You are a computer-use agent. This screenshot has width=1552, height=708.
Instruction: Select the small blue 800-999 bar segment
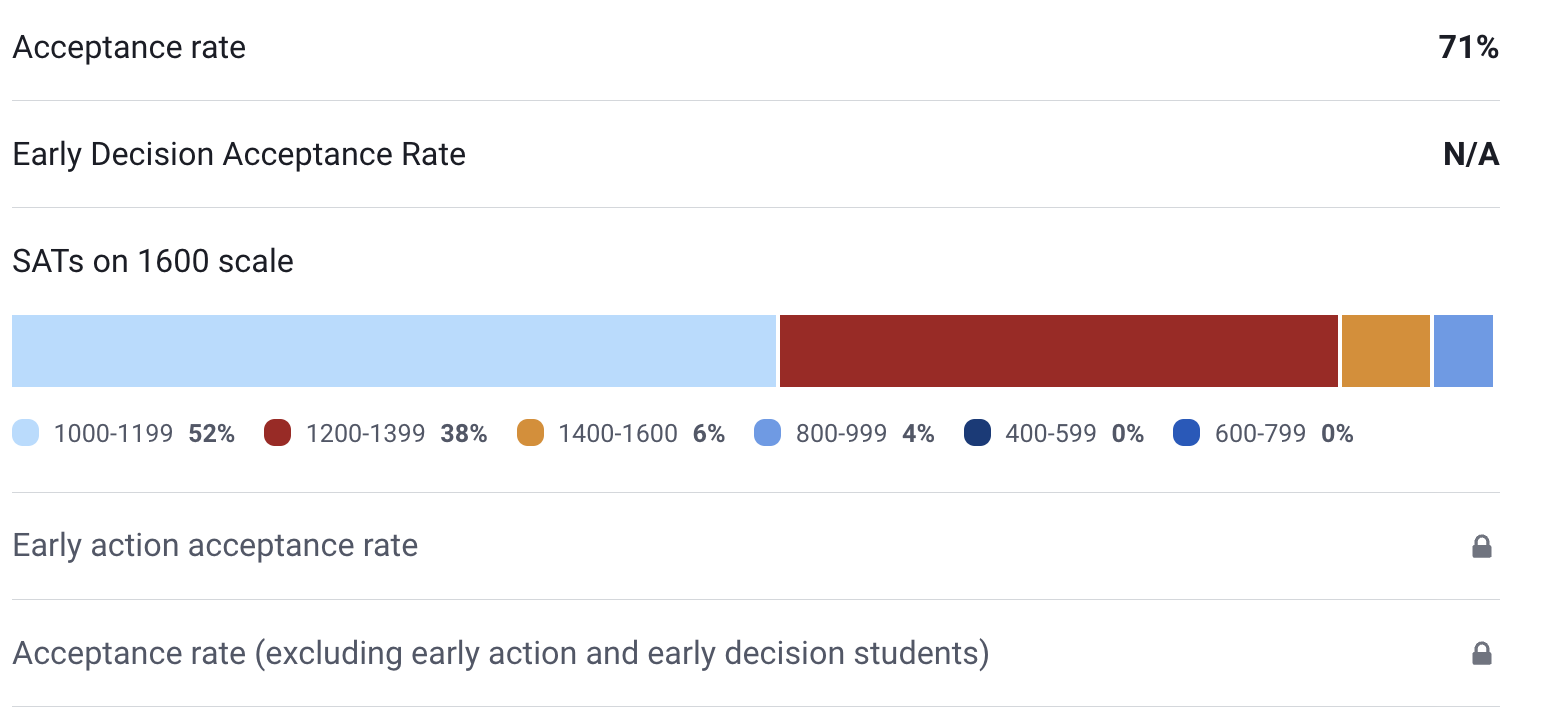tap(1463, 351)
